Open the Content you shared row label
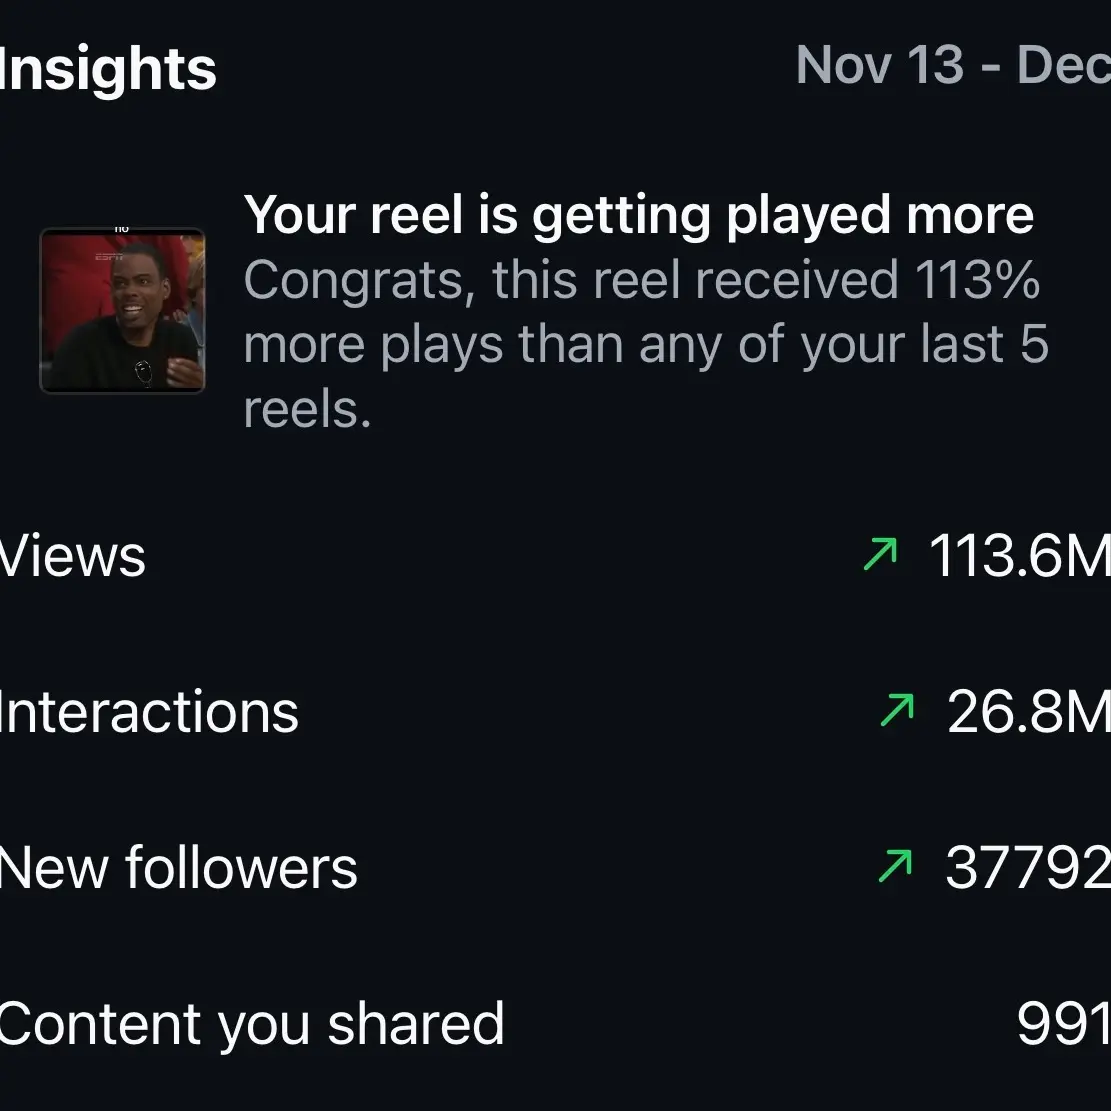The height and width of the screenshot is (1111, 1111). (251, 1024)
